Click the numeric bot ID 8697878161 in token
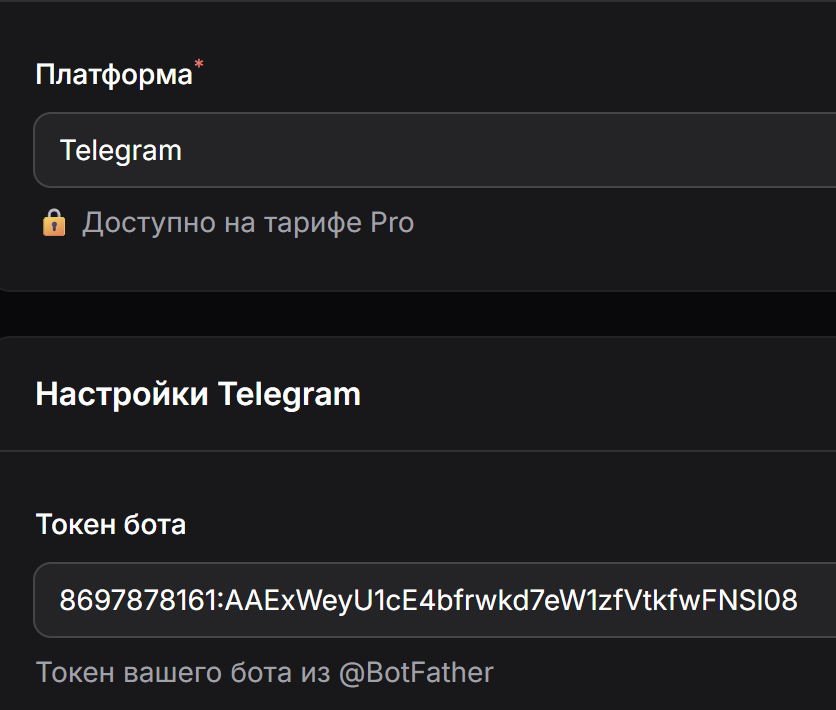The height and width of the screenshot is (710, 836). [x=138, y=600]
